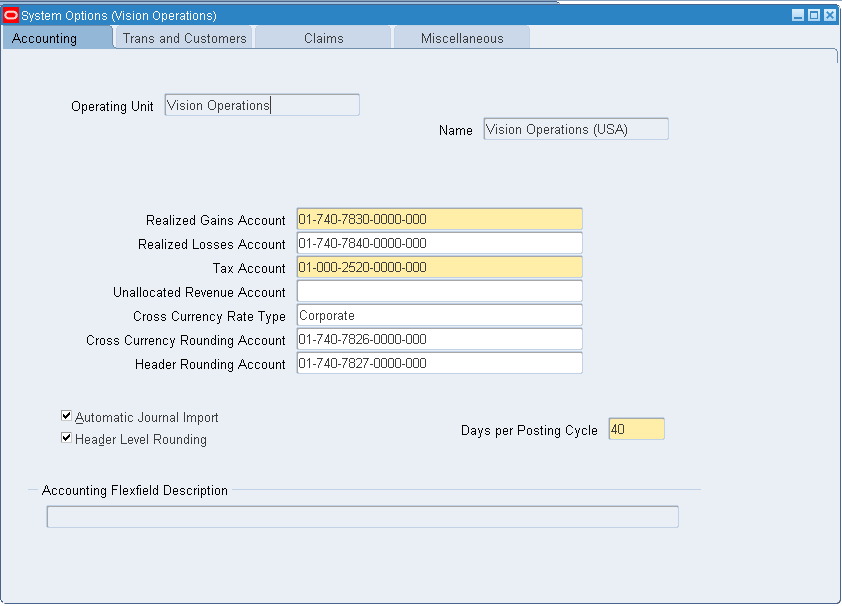Switch to the Accounting tab

point(45,38)
